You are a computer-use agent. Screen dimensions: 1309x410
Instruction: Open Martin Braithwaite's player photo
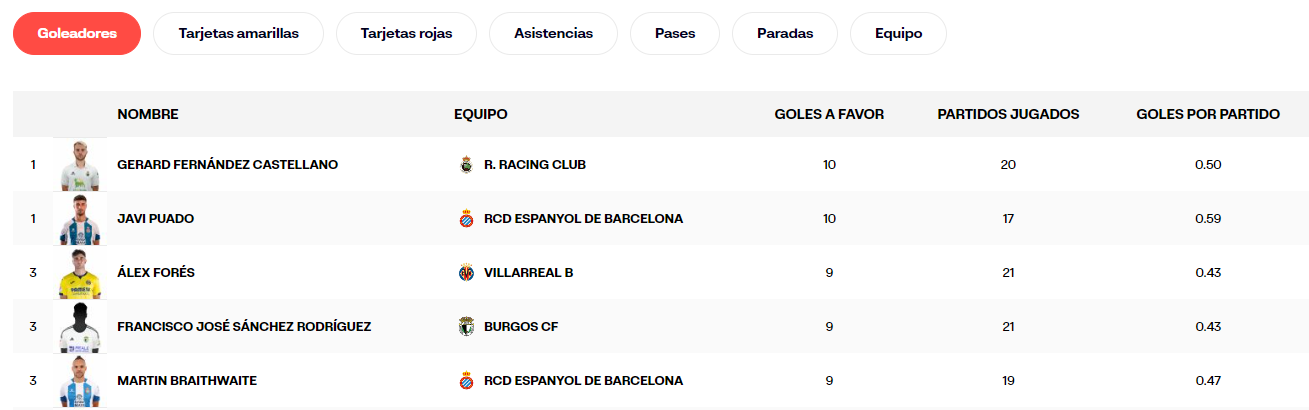point(79,381)
